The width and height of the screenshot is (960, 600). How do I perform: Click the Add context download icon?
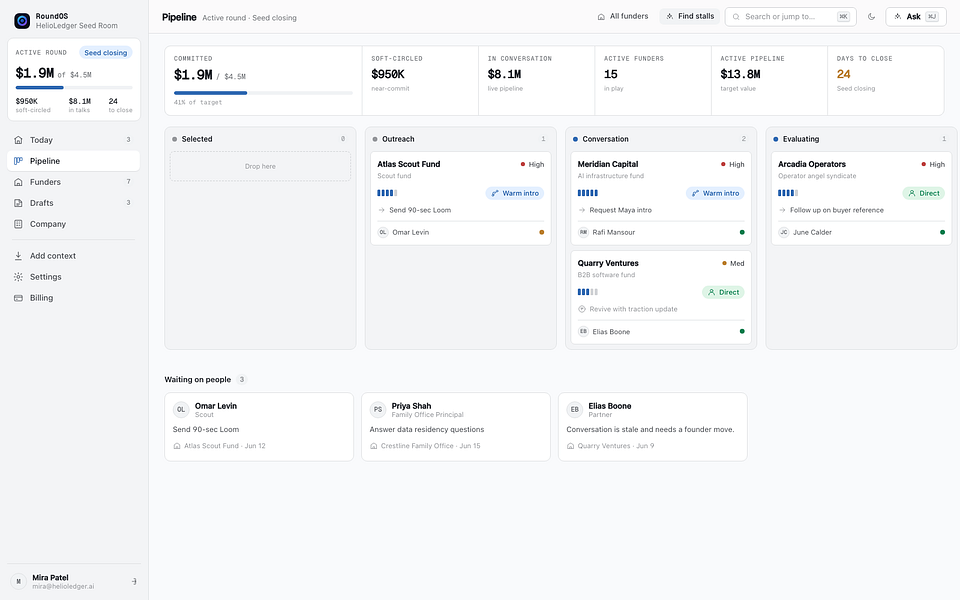(18, 256)
